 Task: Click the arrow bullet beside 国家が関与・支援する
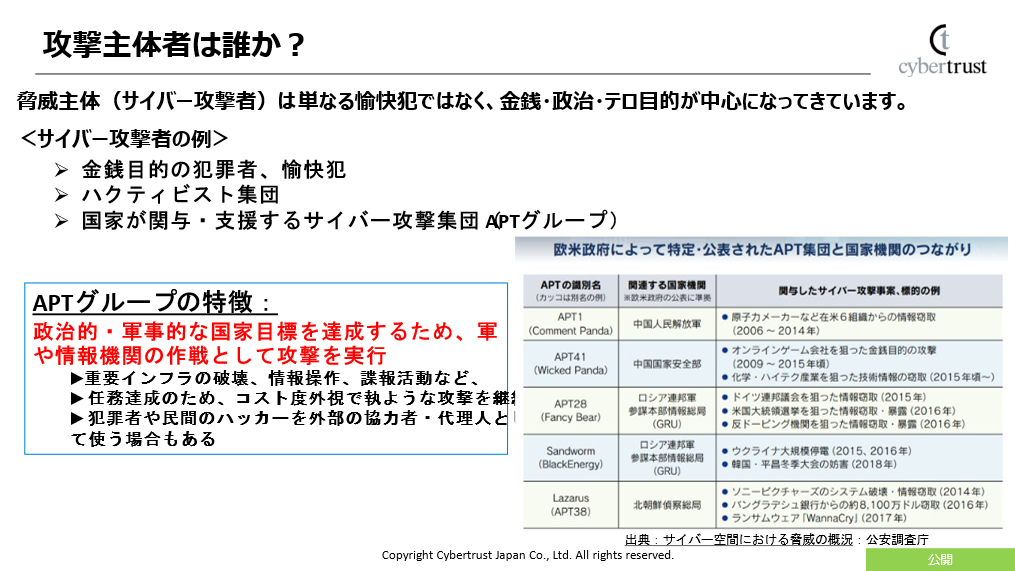[x=61, y=221]
